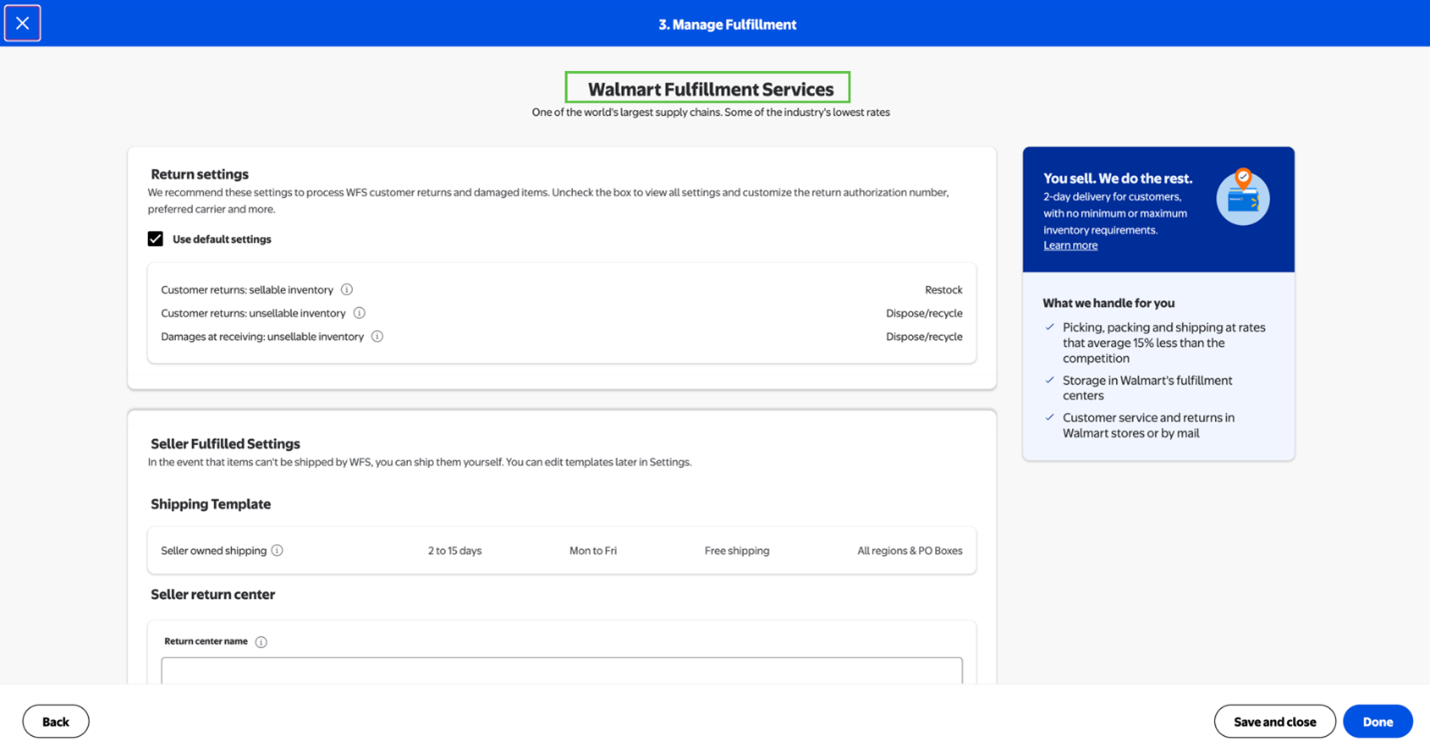Uncheck the Use default settings checkbox
This screenshot has width=1430, height=747.
click(x=155, y=239)
